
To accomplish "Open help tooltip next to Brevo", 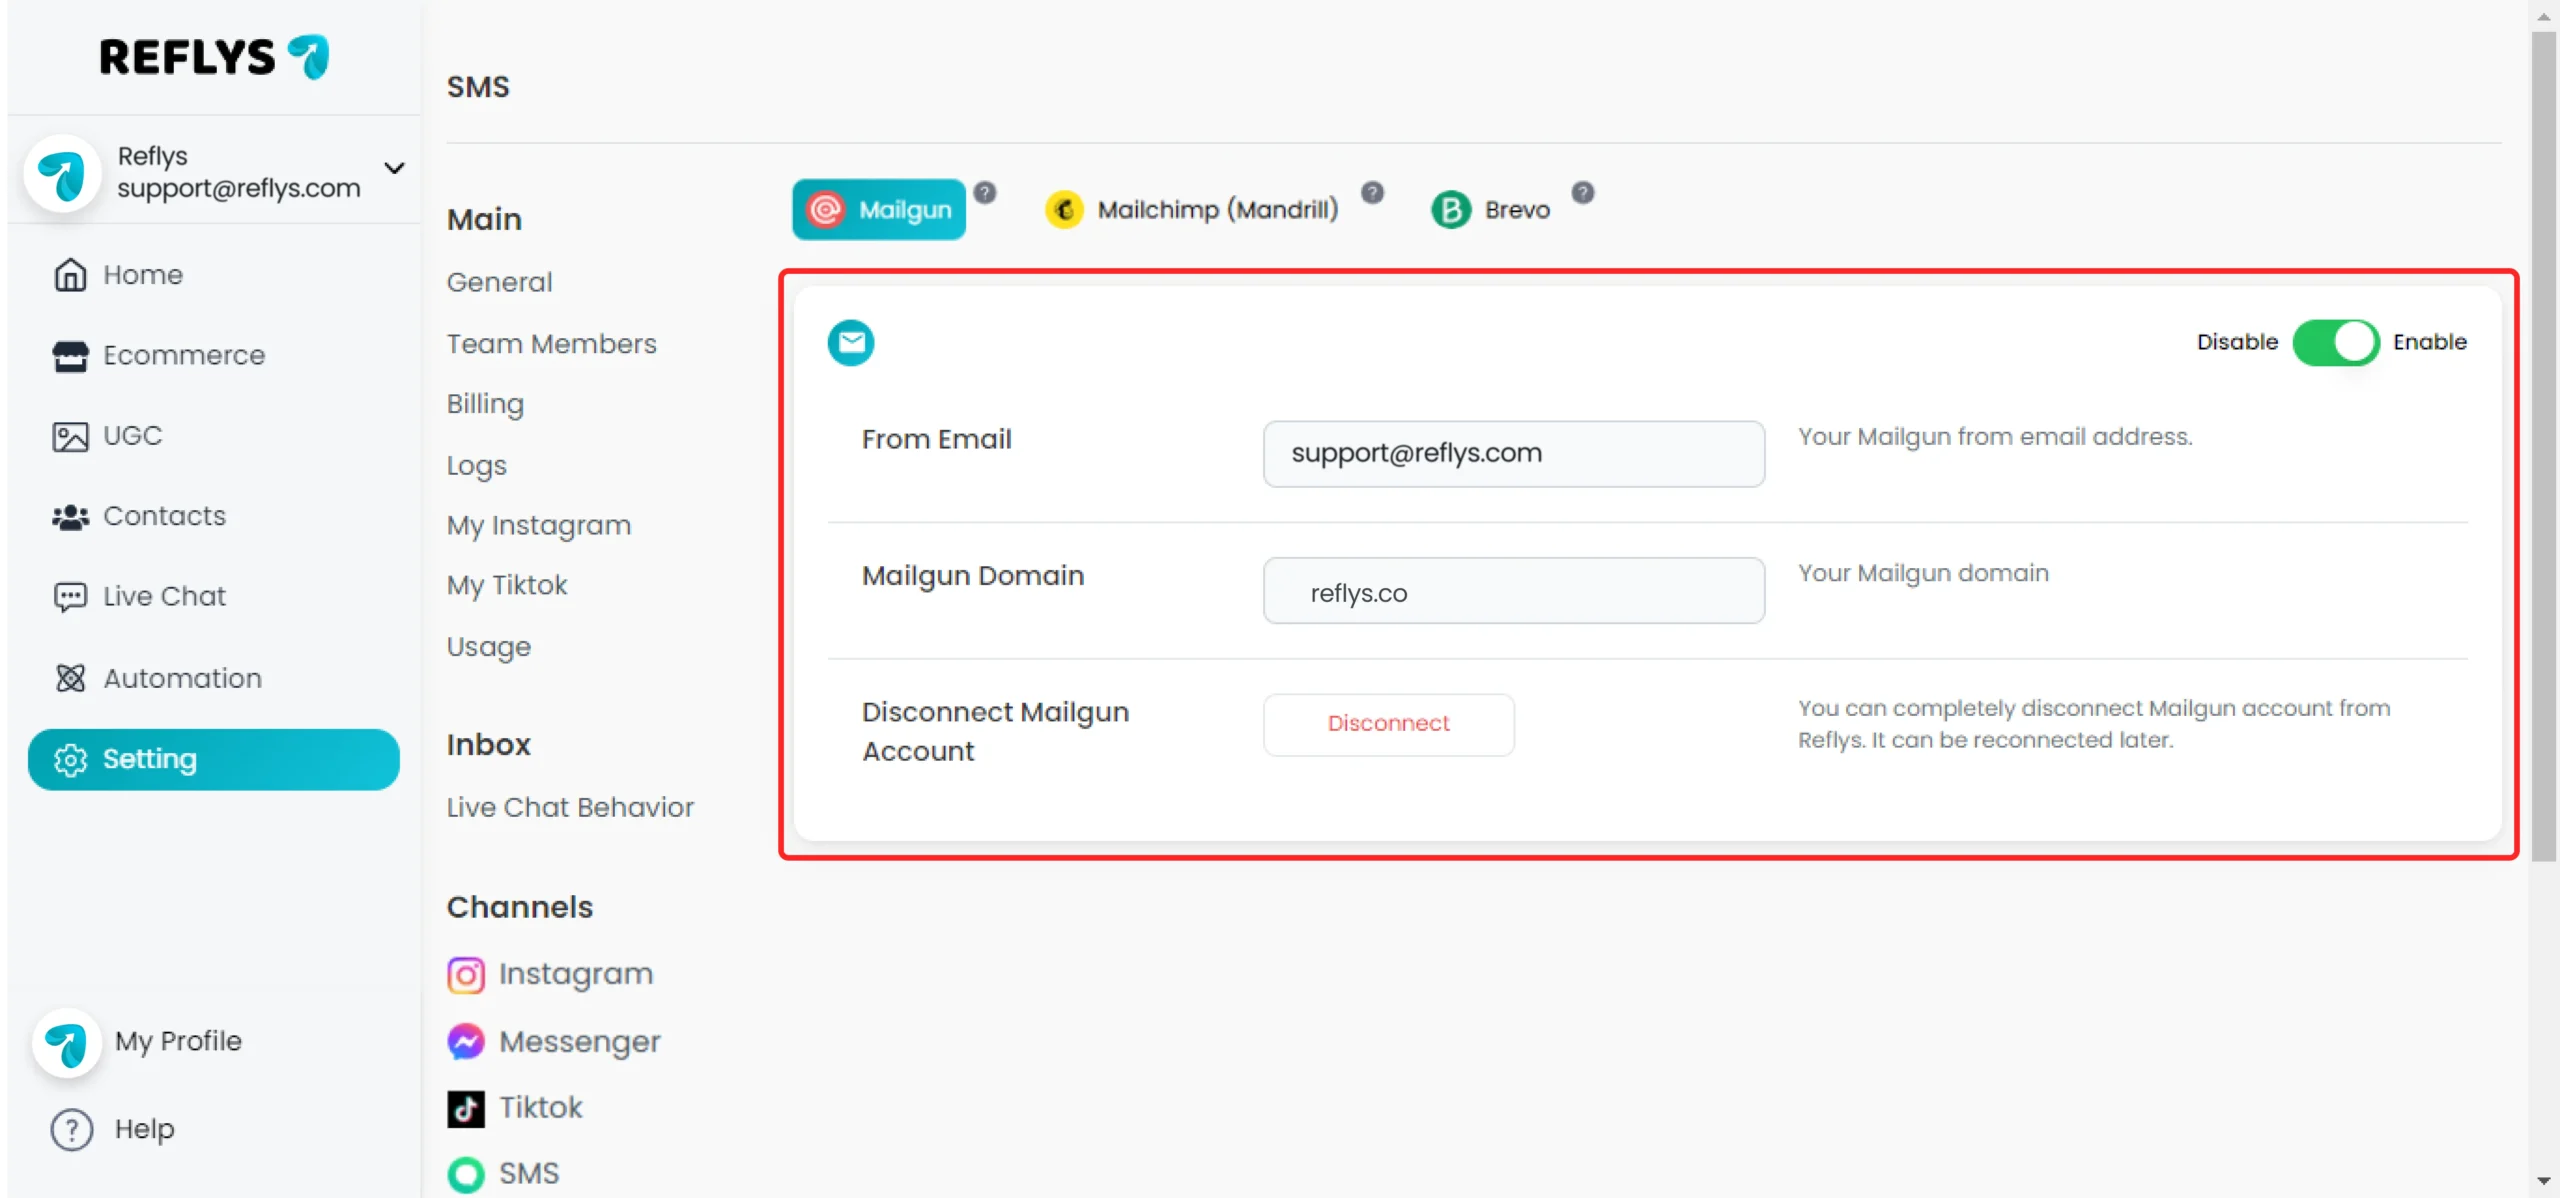I will [x=1582, y=192].
